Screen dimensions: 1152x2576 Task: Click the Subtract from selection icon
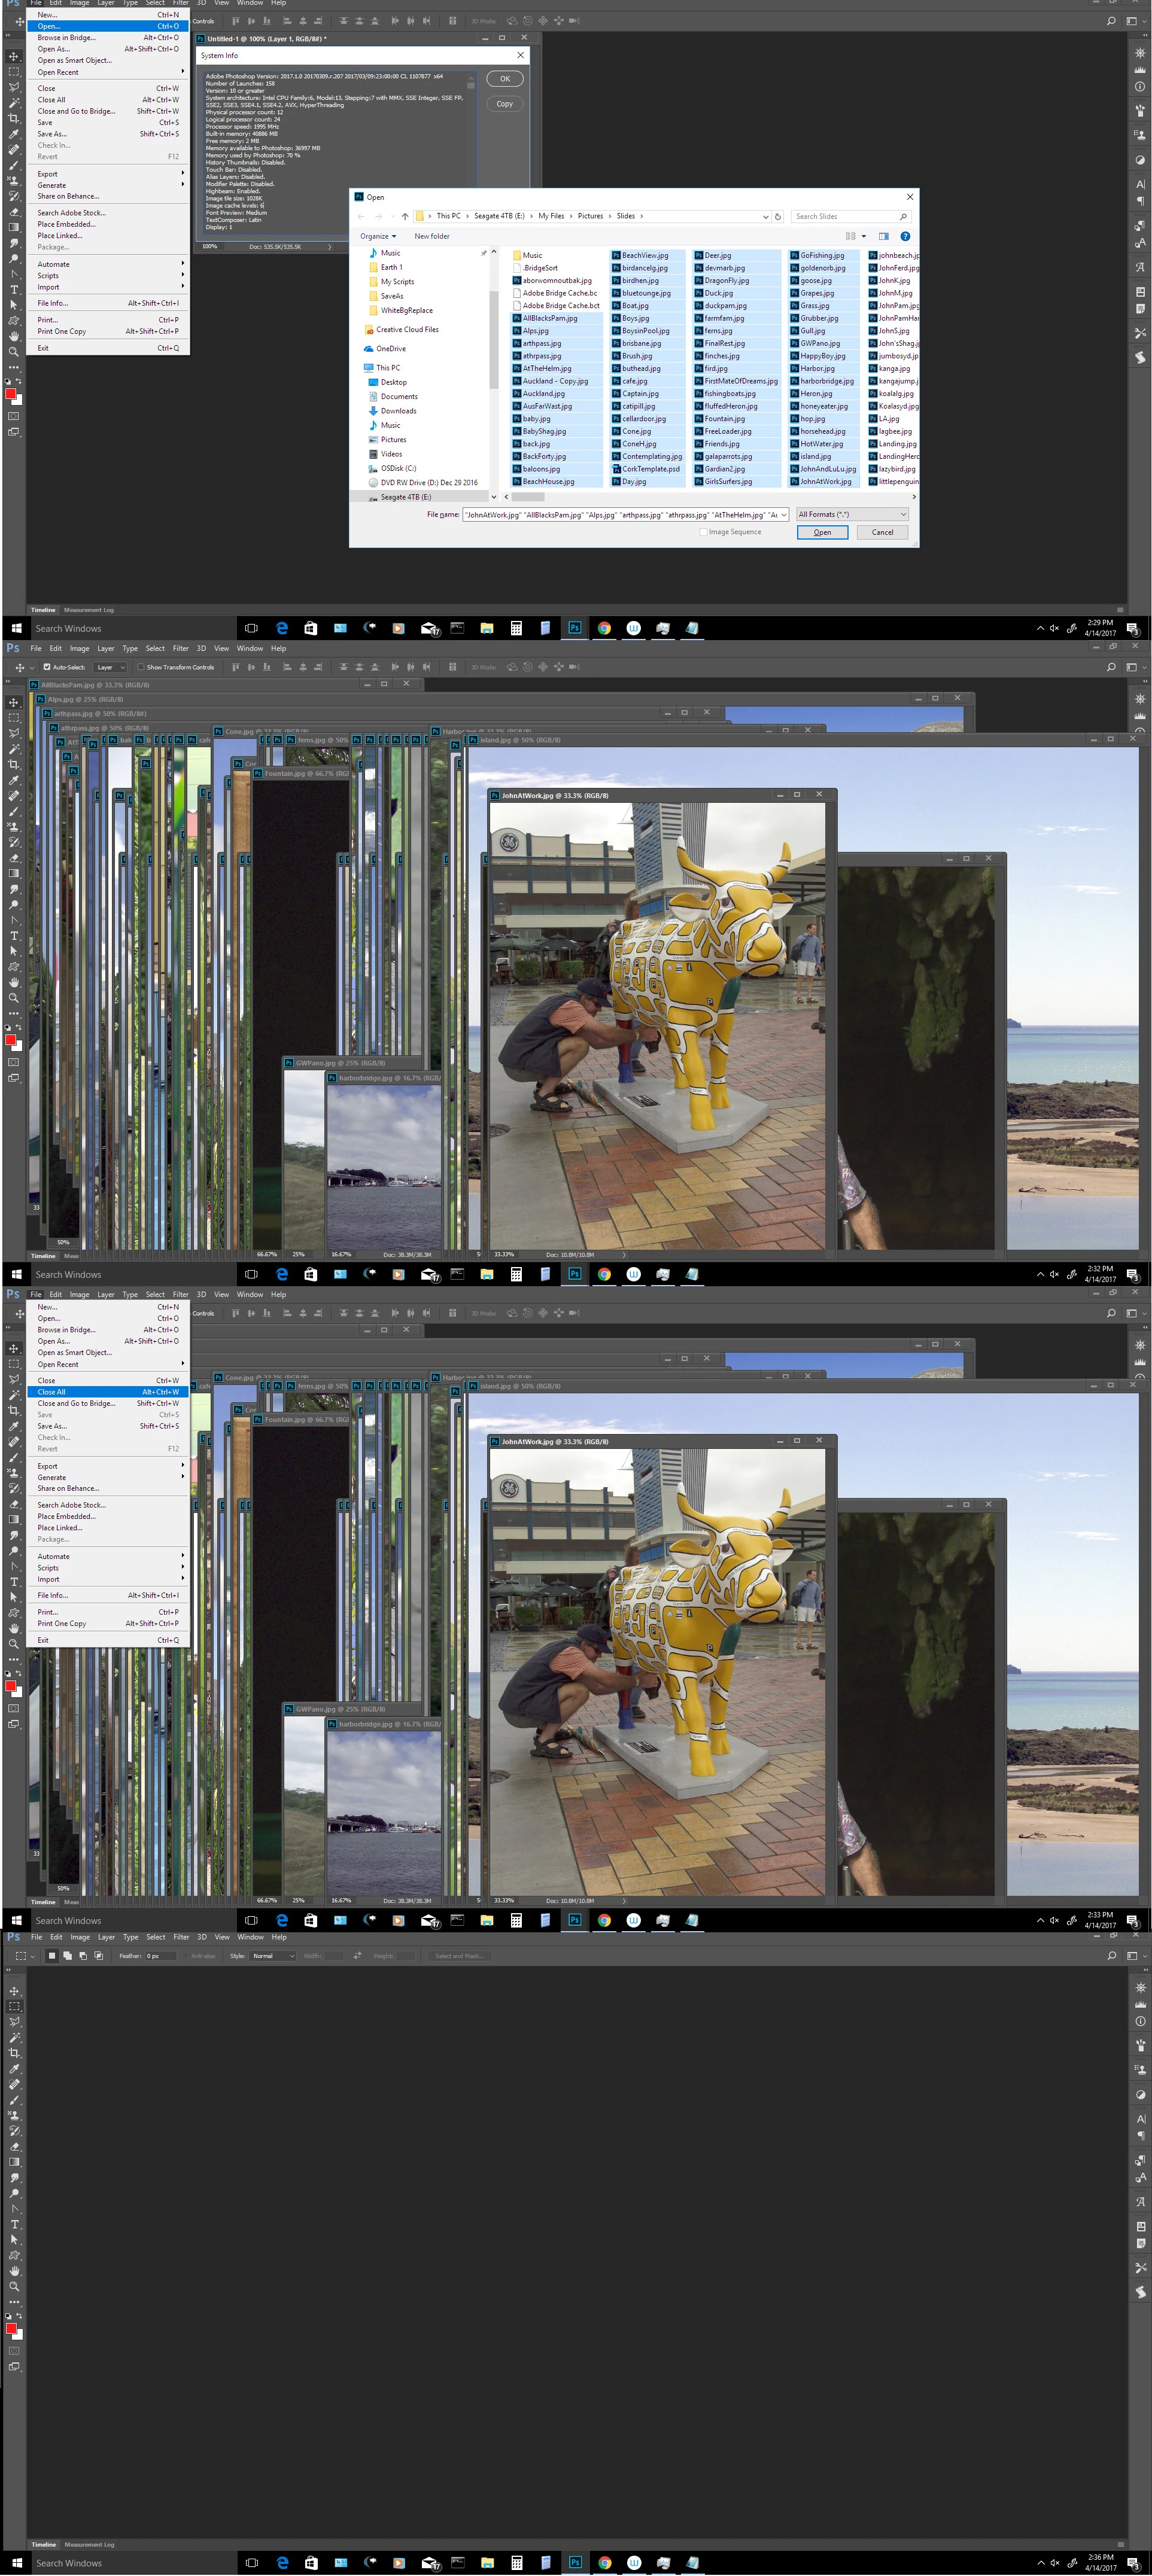pos(82,1955)
